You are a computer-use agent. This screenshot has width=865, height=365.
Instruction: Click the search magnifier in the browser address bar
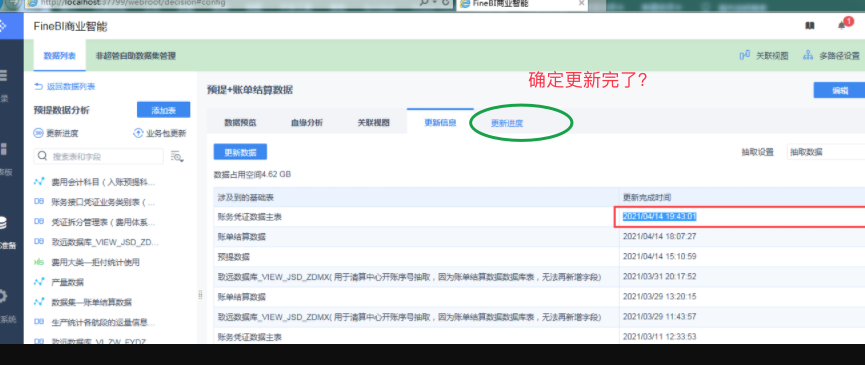424,3
